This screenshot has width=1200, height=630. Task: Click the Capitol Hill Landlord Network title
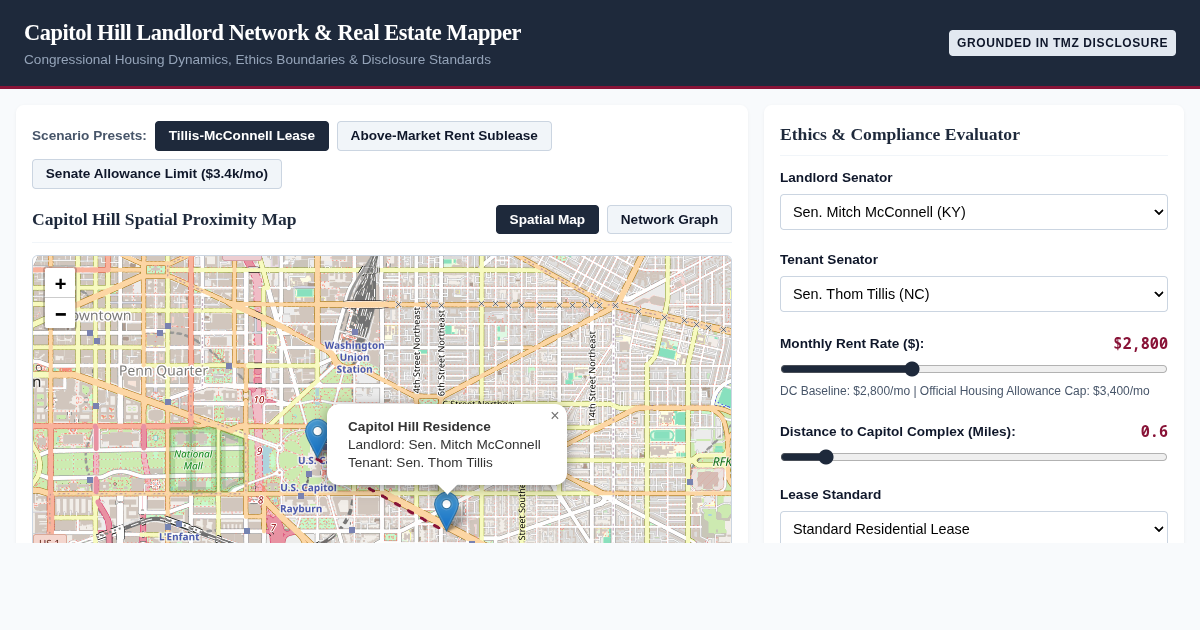tap(272, 32)
